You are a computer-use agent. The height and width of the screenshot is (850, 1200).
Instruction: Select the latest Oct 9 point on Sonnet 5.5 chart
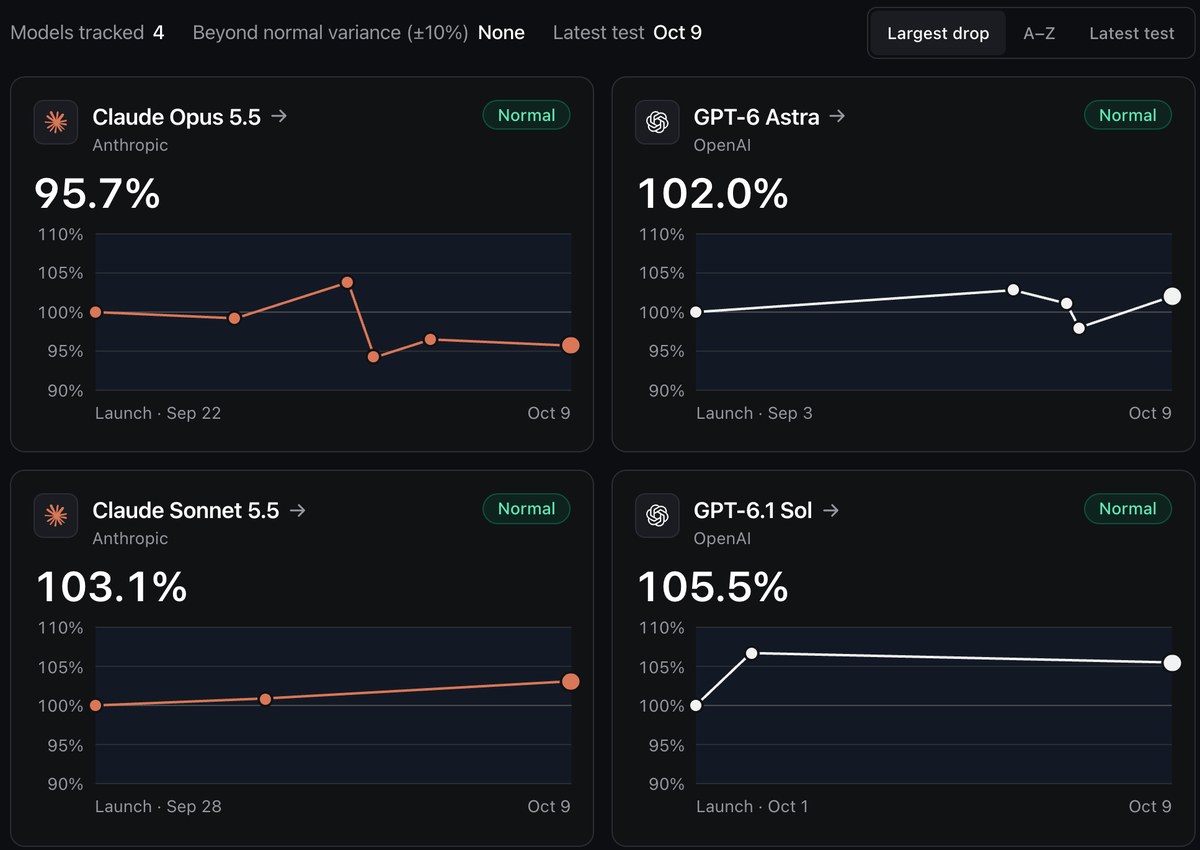coord(570,681)
